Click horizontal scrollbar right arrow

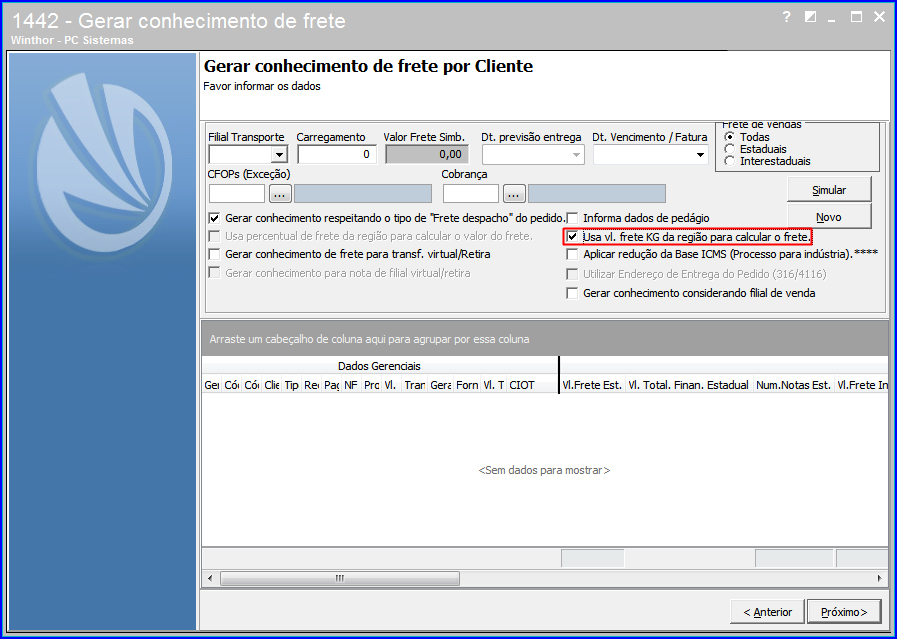tap(880, 578)
